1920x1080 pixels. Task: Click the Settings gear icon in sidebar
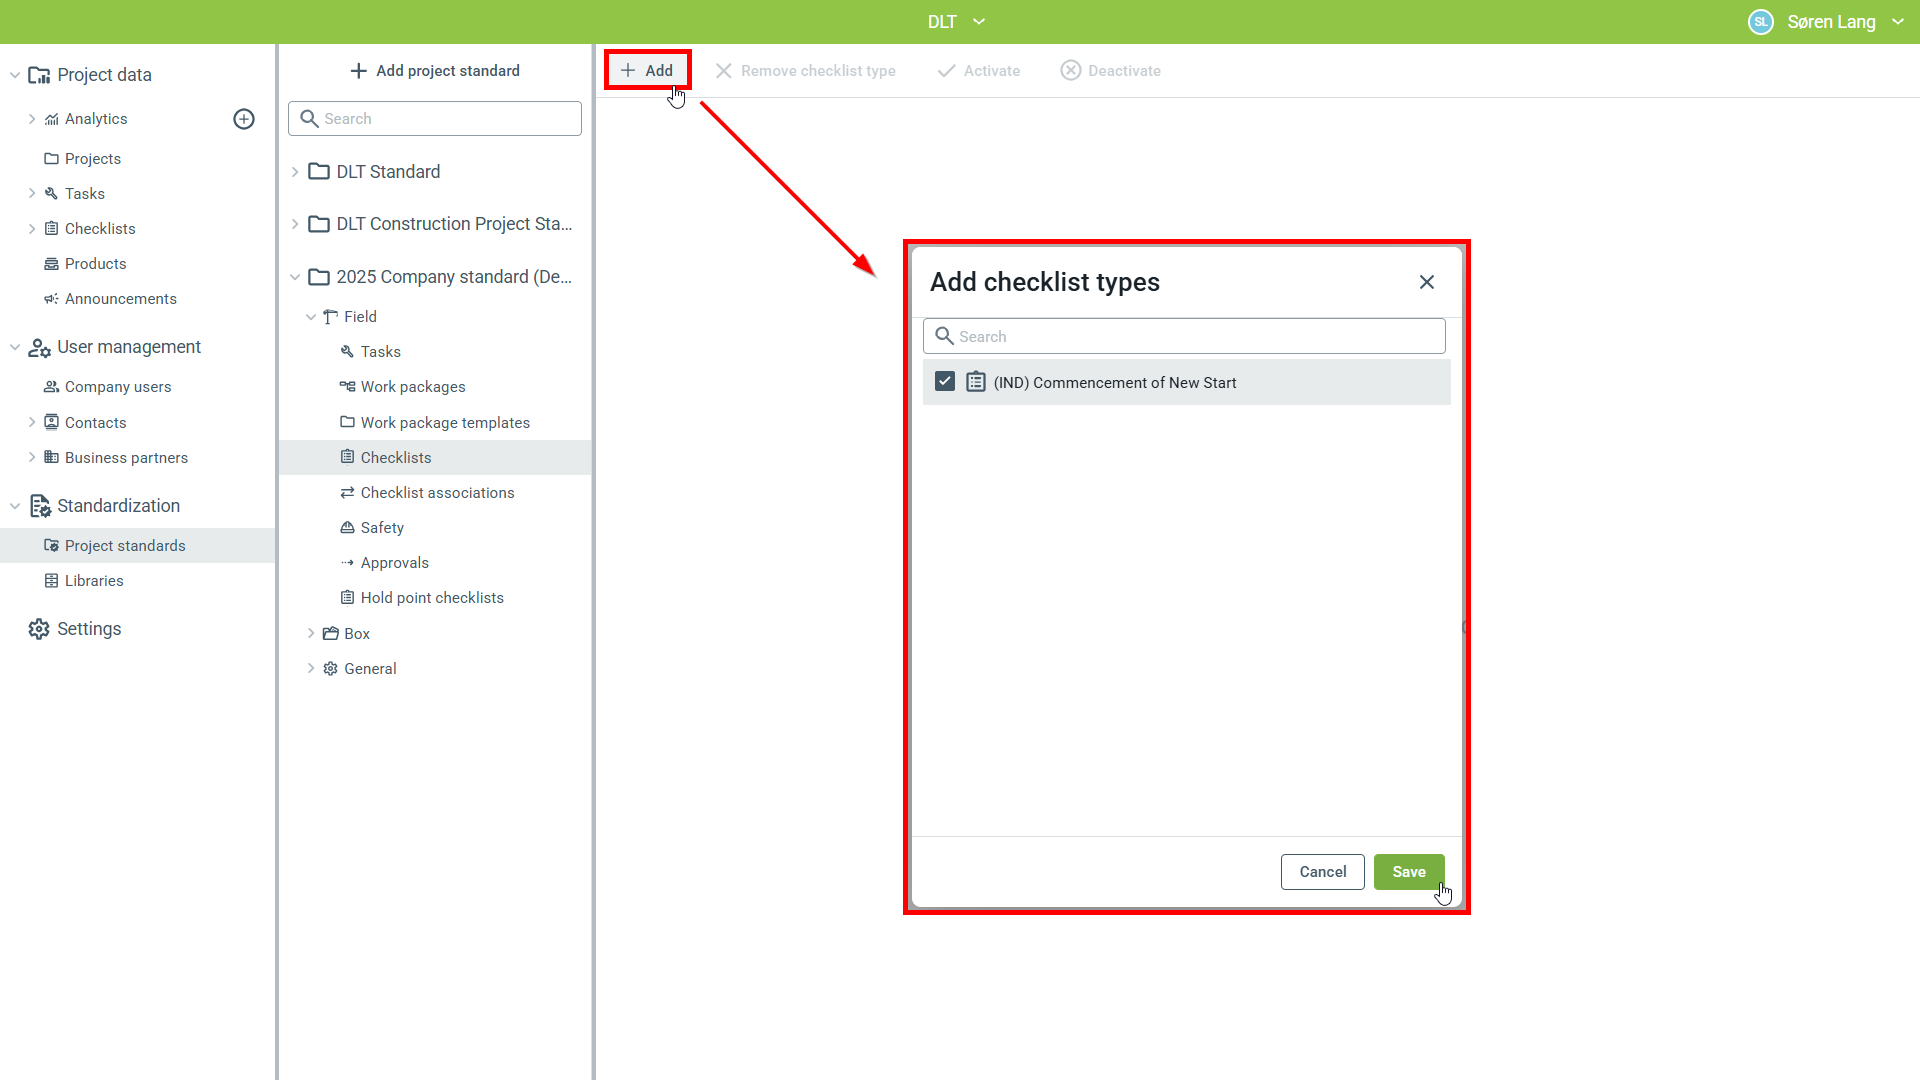tap(39, 629)
